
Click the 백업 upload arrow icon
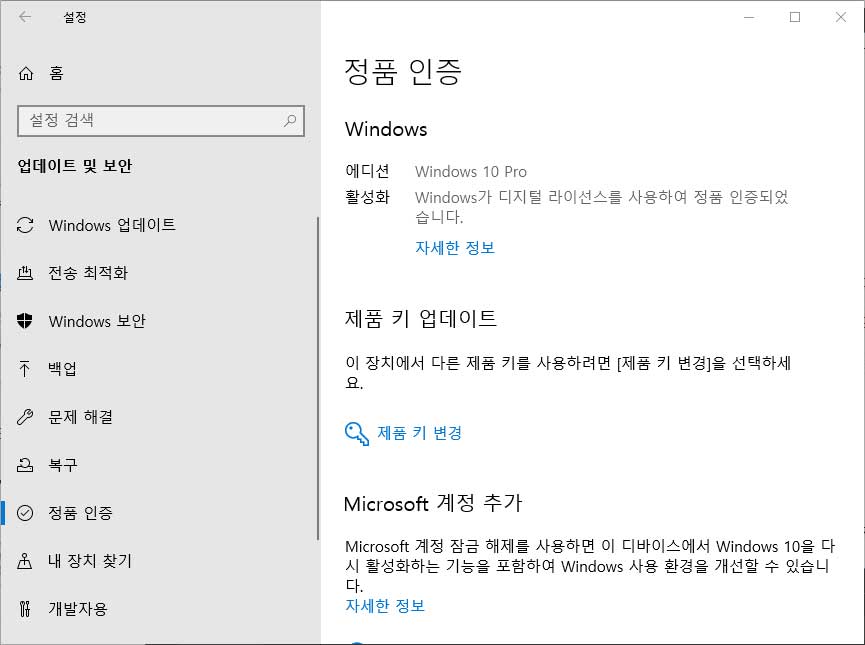click(x=25, y=369)
